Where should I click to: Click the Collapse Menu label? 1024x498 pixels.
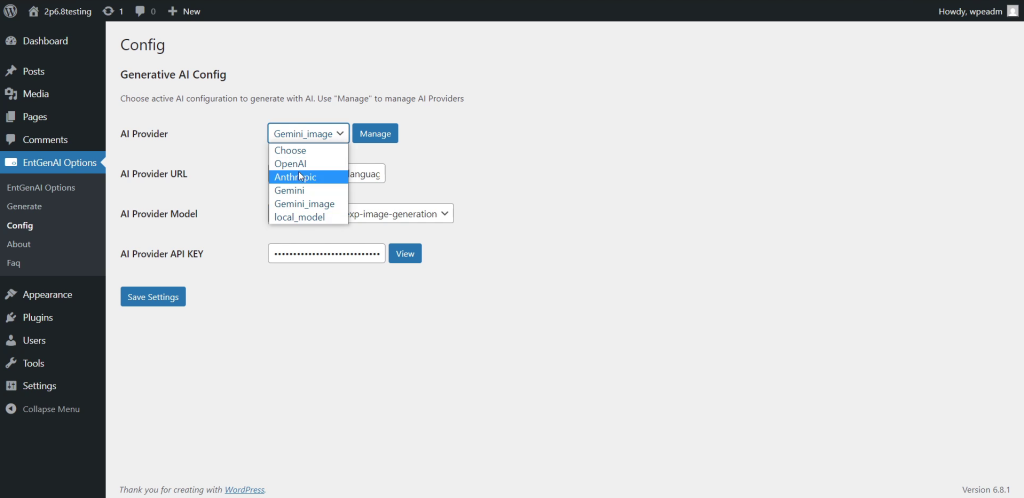click(x=51, y=409)
